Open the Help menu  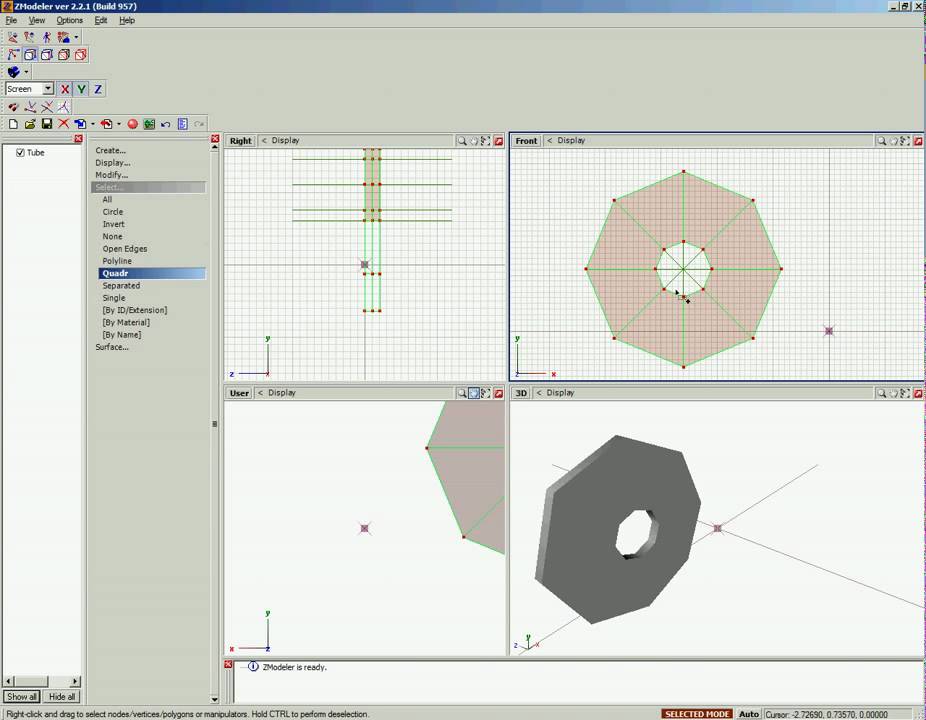pos(127,20)
